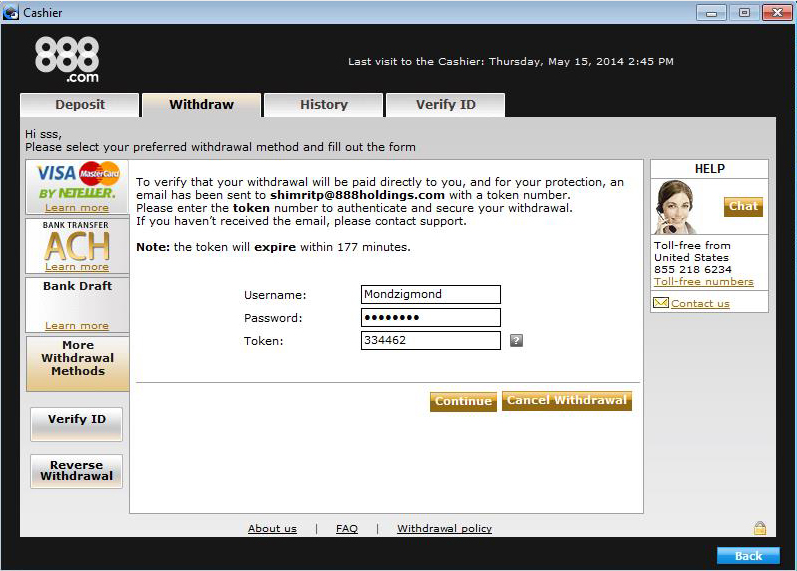The height and width of the screenshot is (571, 797).
Task: Open the History tab
Action: [x=324, y=105]
